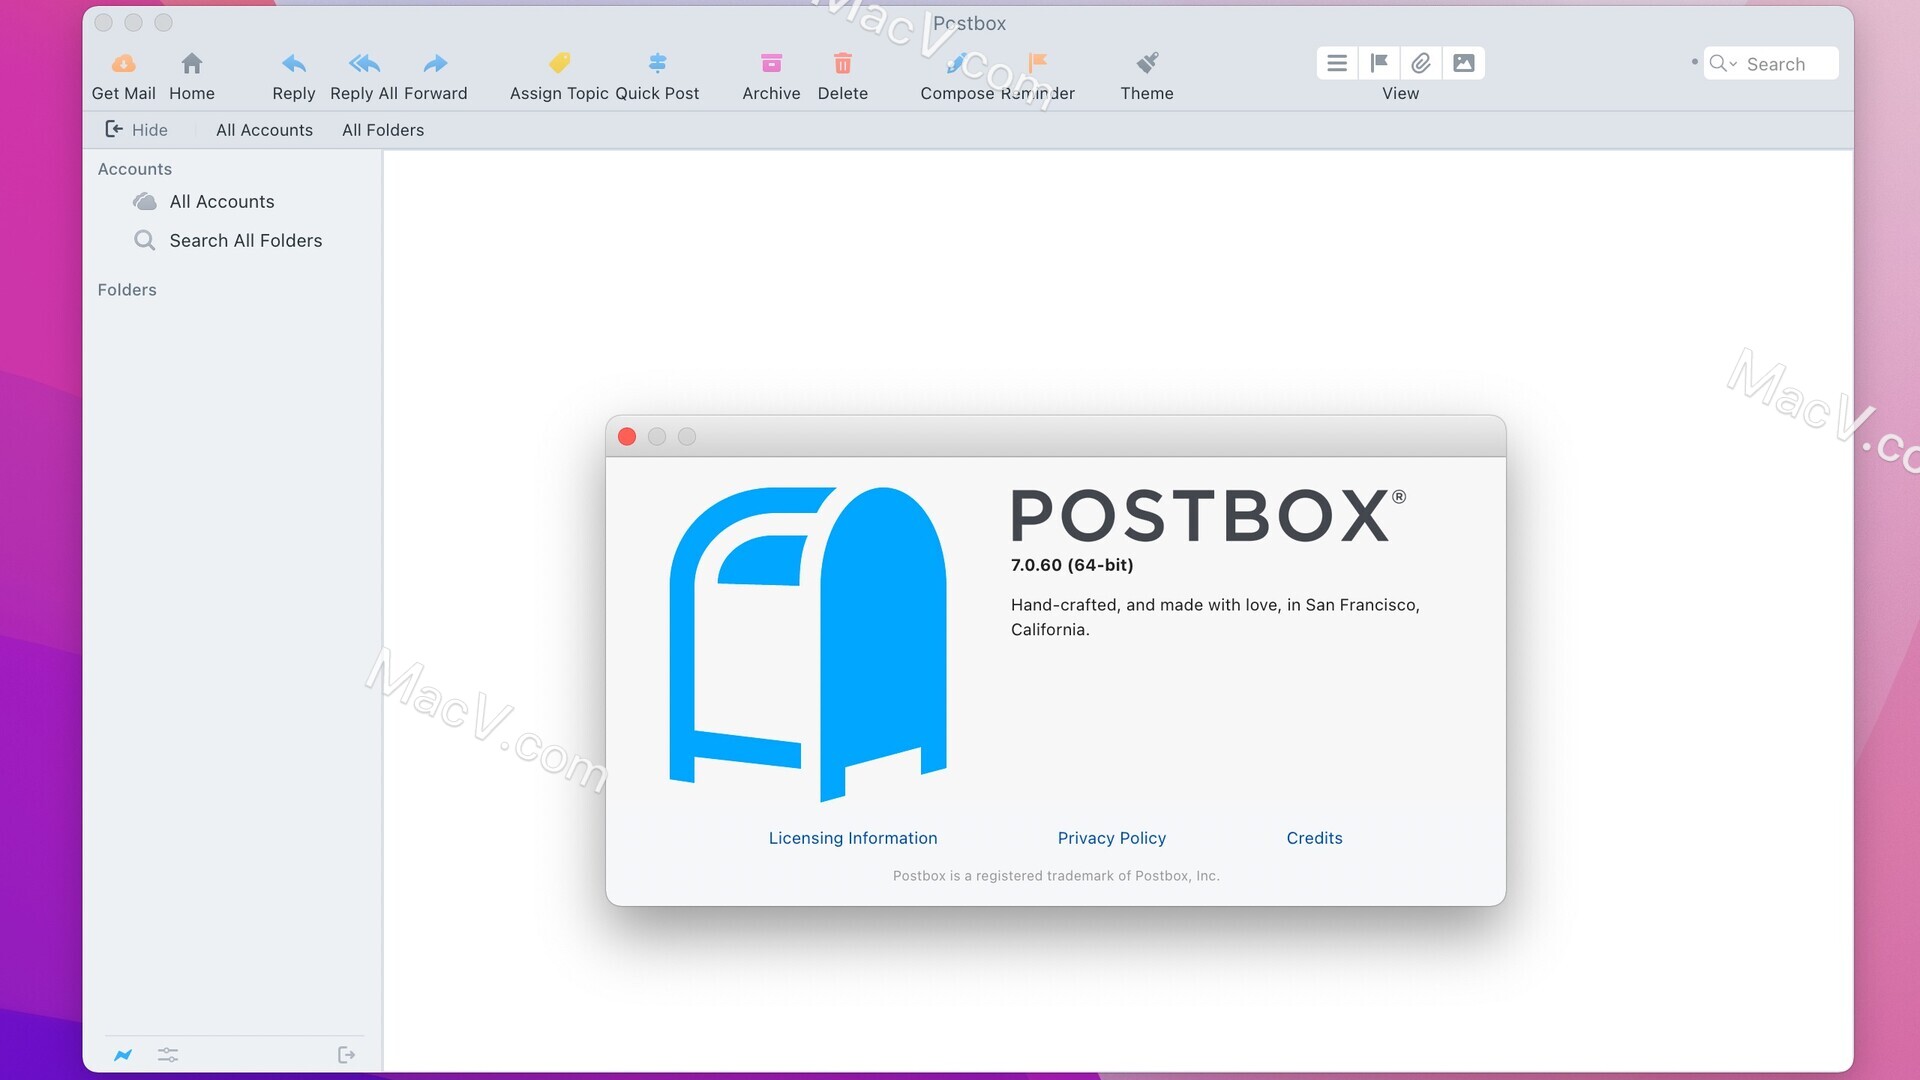Screen dimensions: 1920x1080
Task: Open the Privacy Policy link
Action: (1112, 837)
